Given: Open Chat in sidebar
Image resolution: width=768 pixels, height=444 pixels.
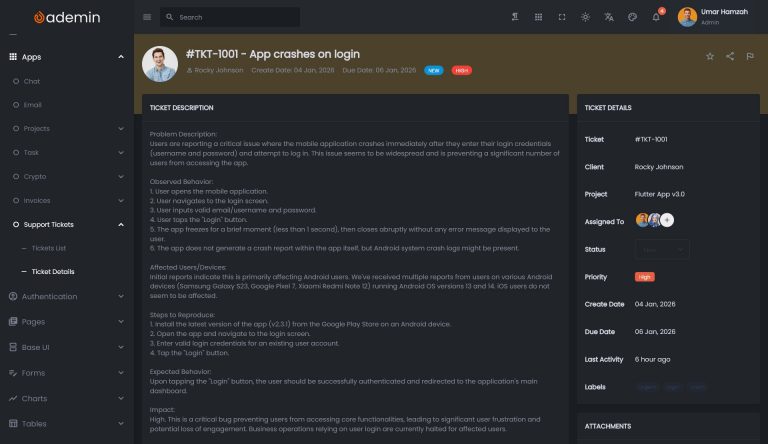Looking at the screenshot, I should coord(32,81).
